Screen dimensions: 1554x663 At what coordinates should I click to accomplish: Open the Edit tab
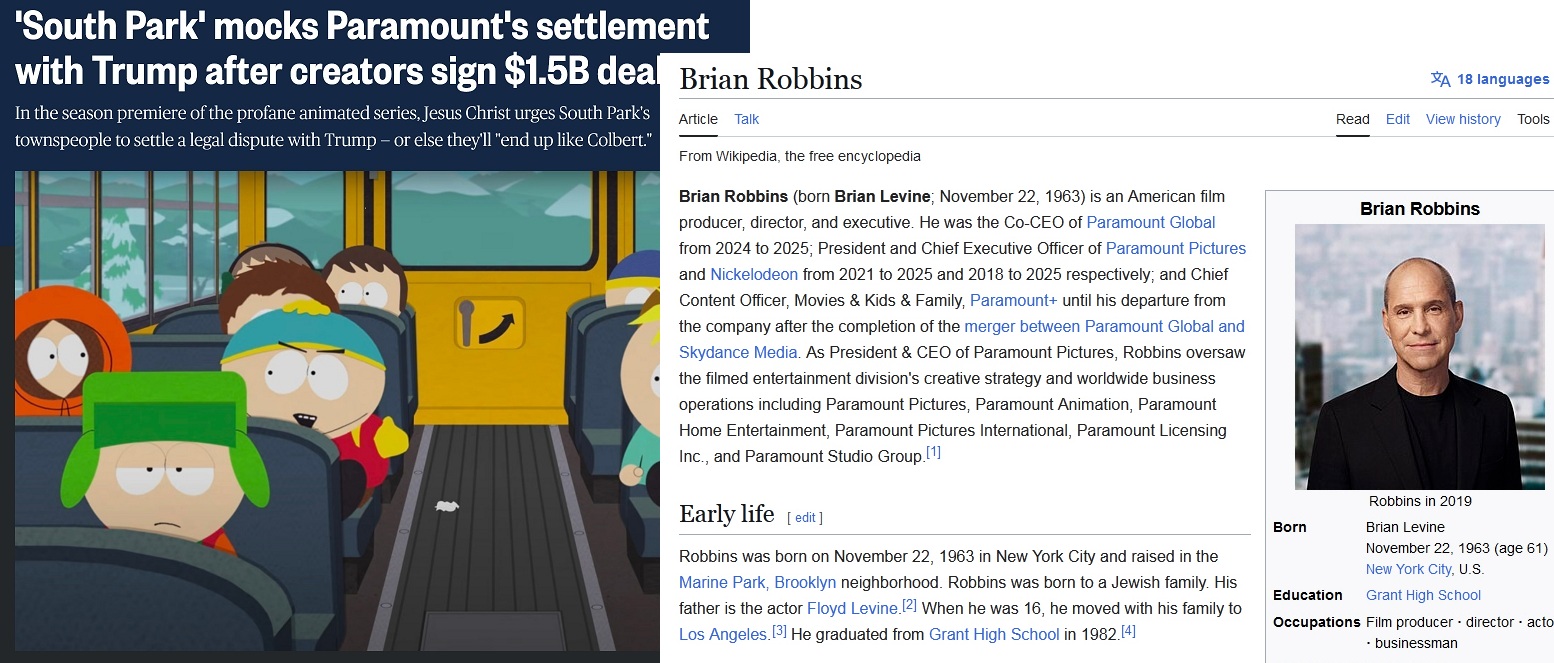click(x=1397, y=119)
